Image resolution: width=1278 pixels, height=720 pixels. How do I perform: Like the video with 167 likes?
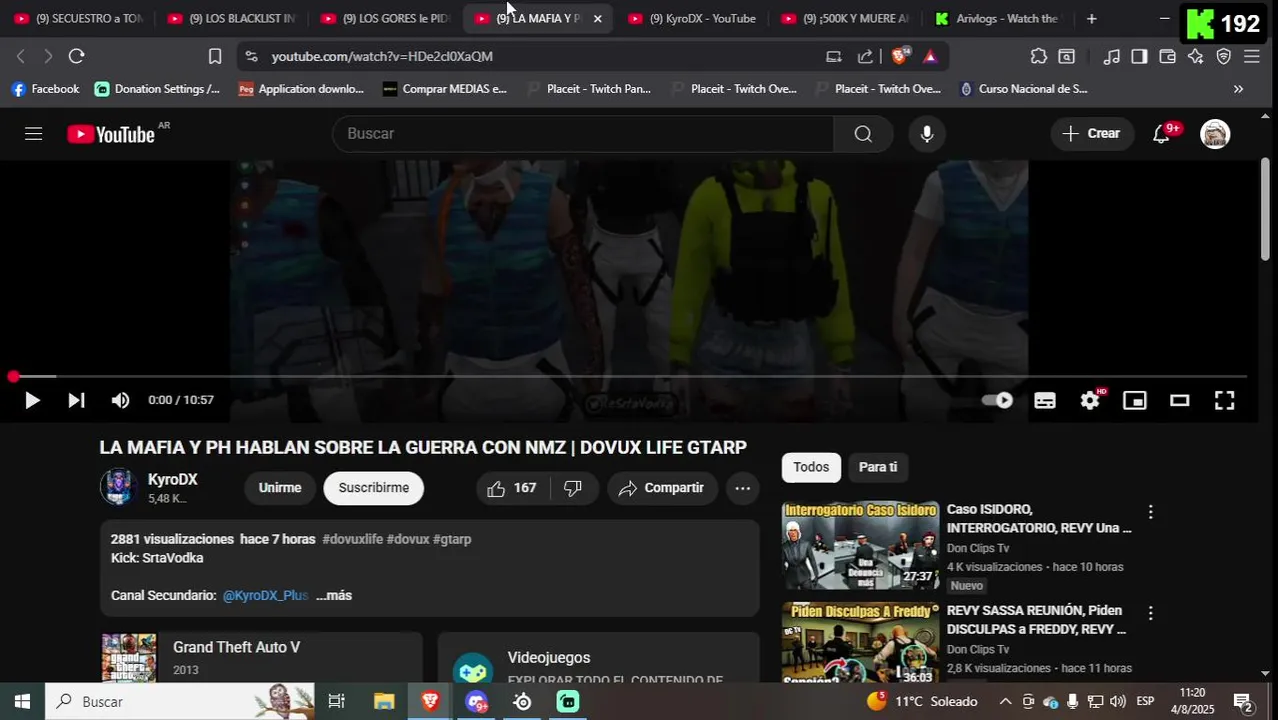(x=512, y=488)
